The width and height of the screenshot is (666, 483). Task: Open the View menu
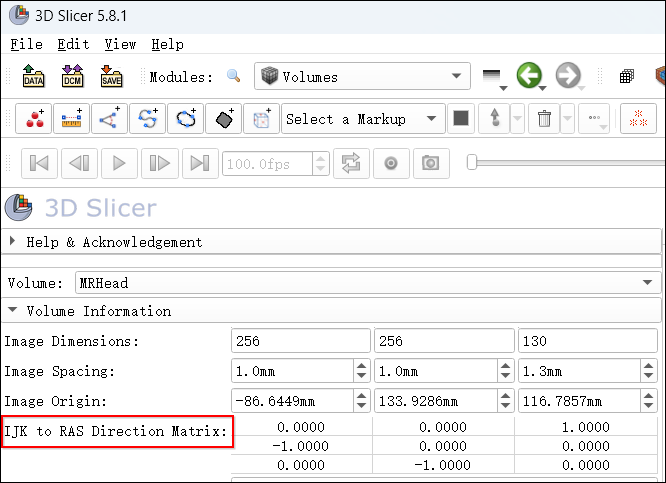click(120, 44)
